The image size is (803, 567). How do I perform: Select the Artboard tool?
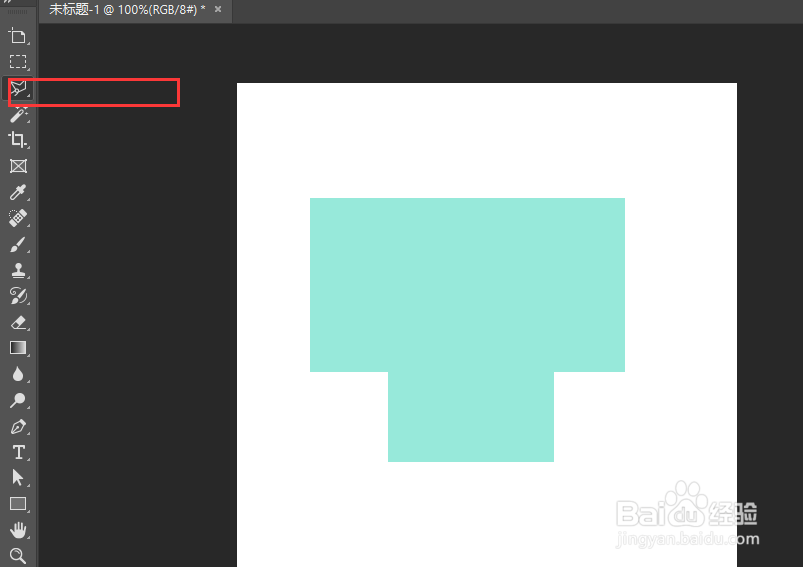point(18,36)
